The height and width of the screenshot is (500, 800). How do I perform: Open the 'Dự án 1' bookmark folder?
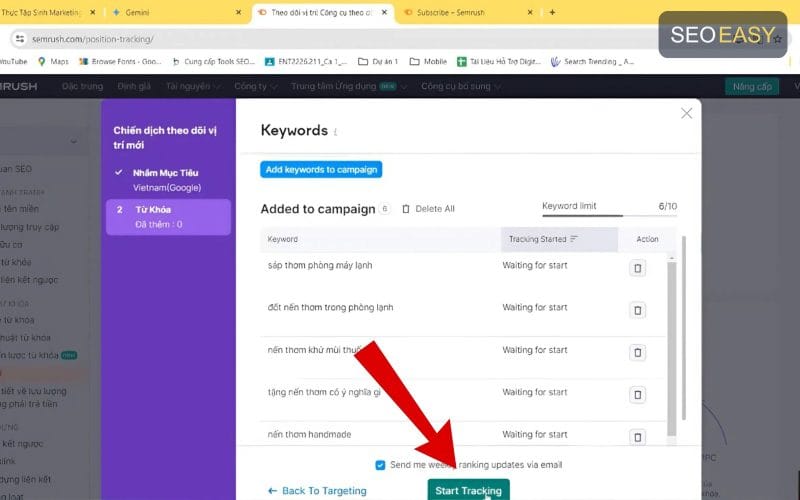pos(378,61)
